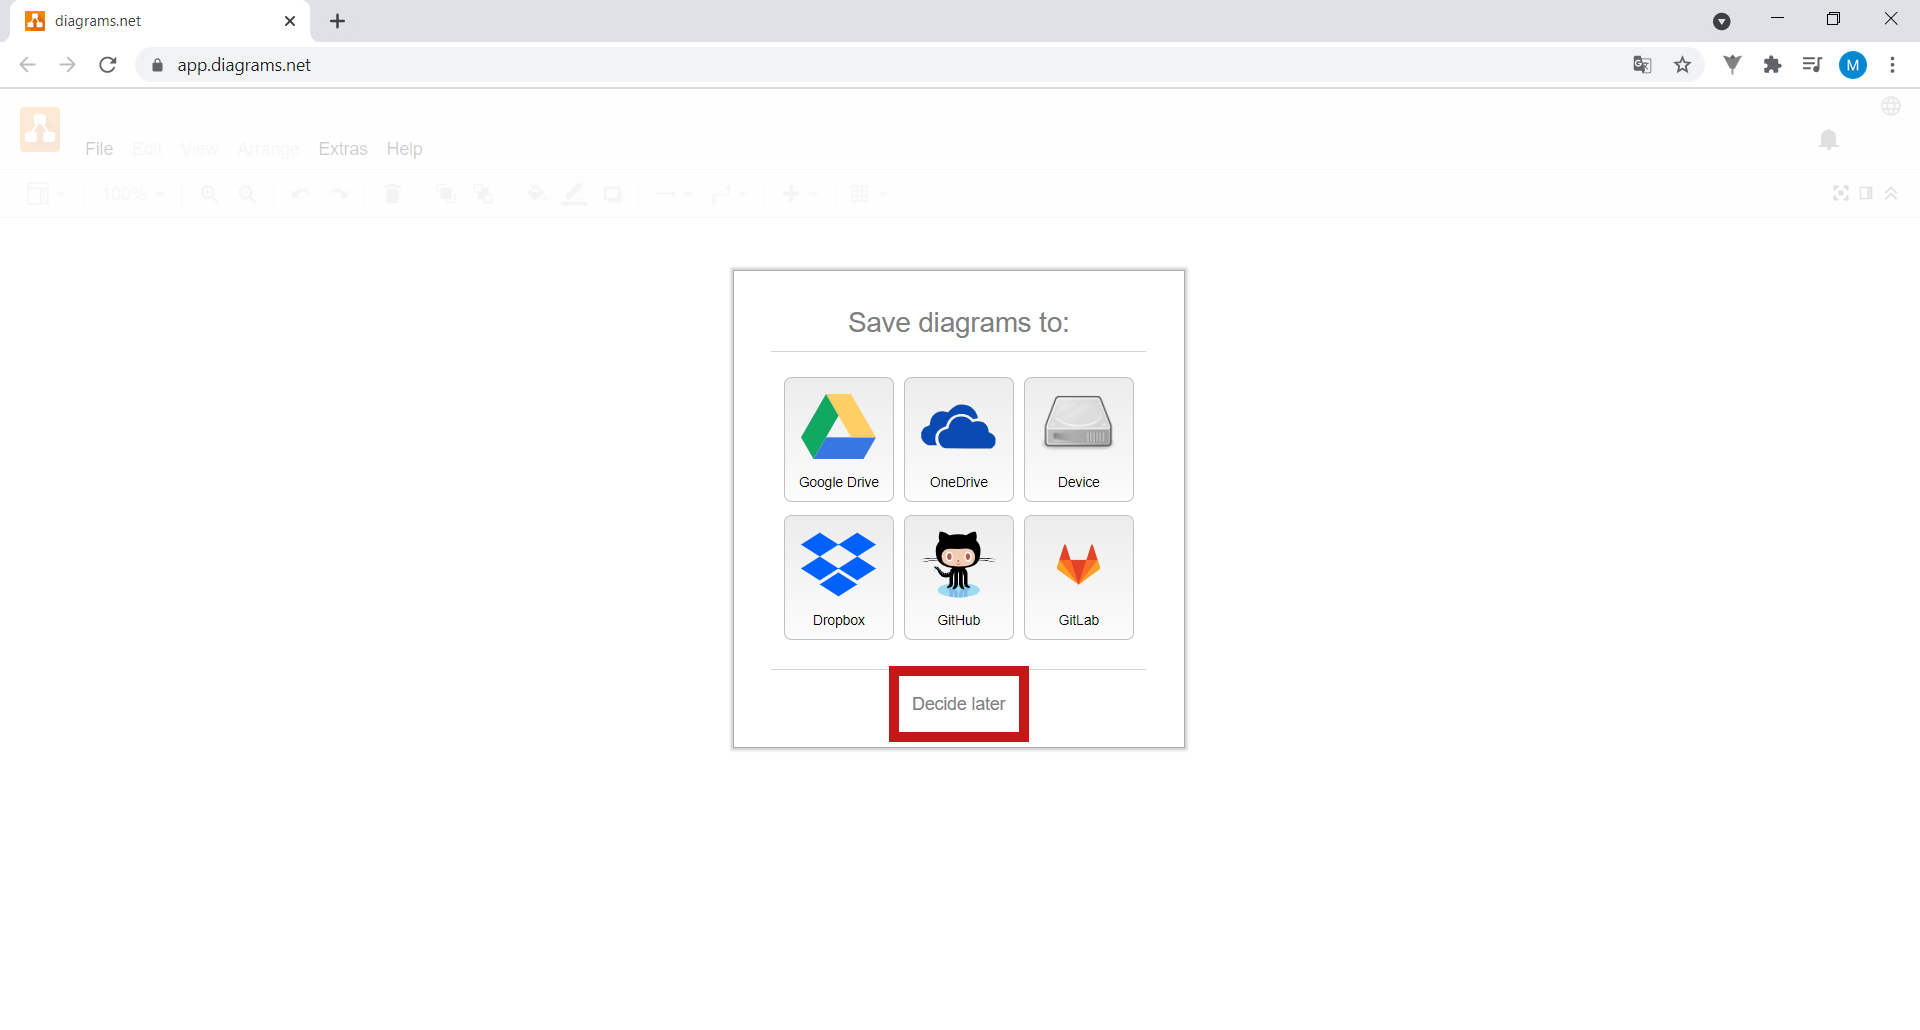Viewport: 1920px width, 1030px height.
Task: Click the zoom out magnifier
Action: point(247,194)
